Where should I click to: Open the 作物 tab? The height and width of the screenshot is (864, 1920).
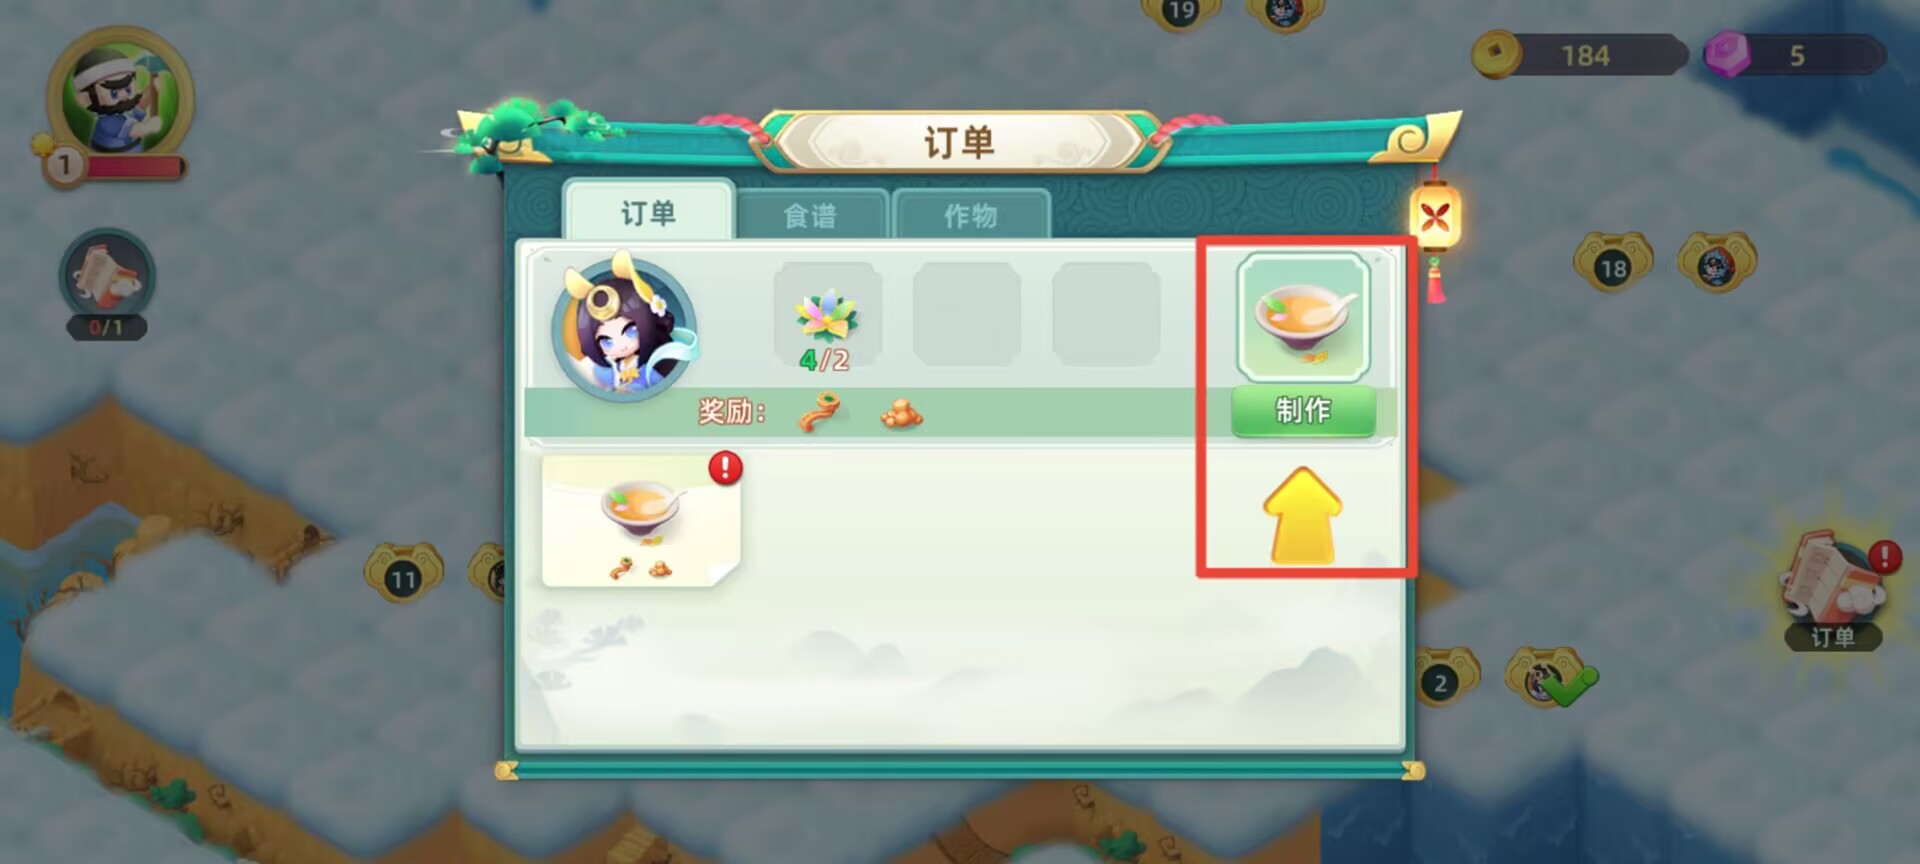(x=971, y=214)
